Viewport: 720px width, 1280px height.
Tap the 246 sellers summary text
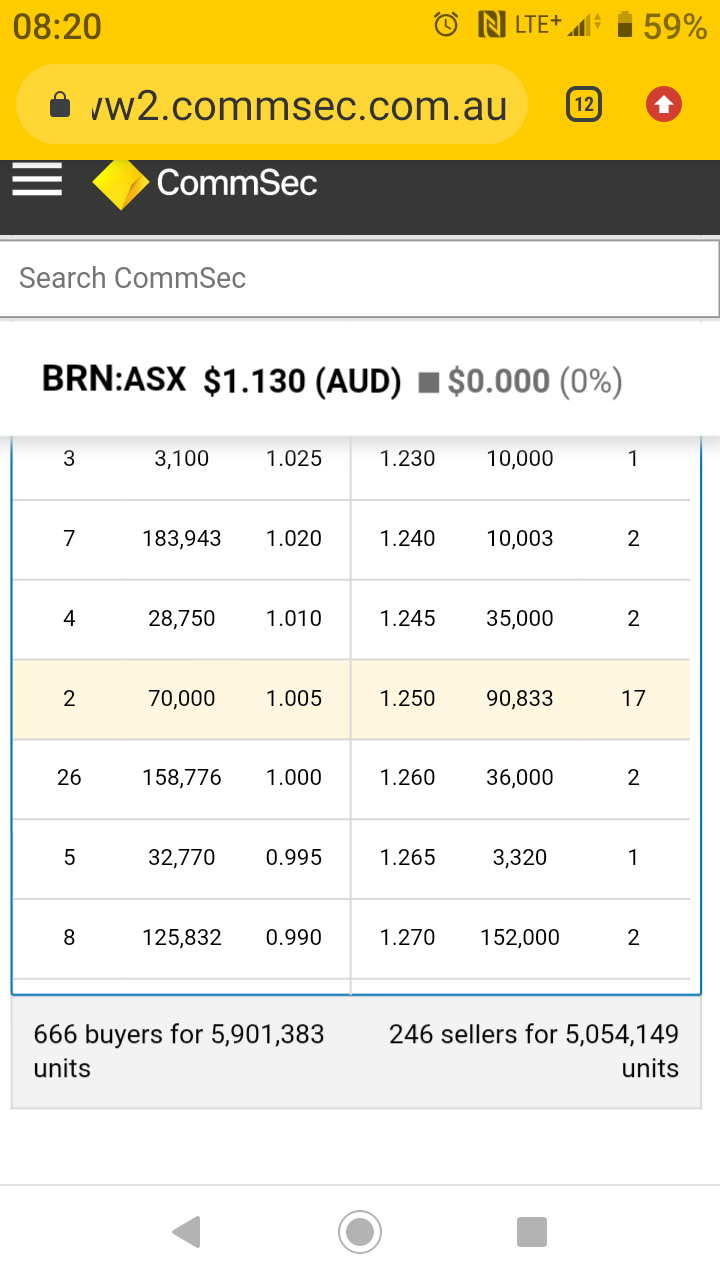tap(534, 1050)
